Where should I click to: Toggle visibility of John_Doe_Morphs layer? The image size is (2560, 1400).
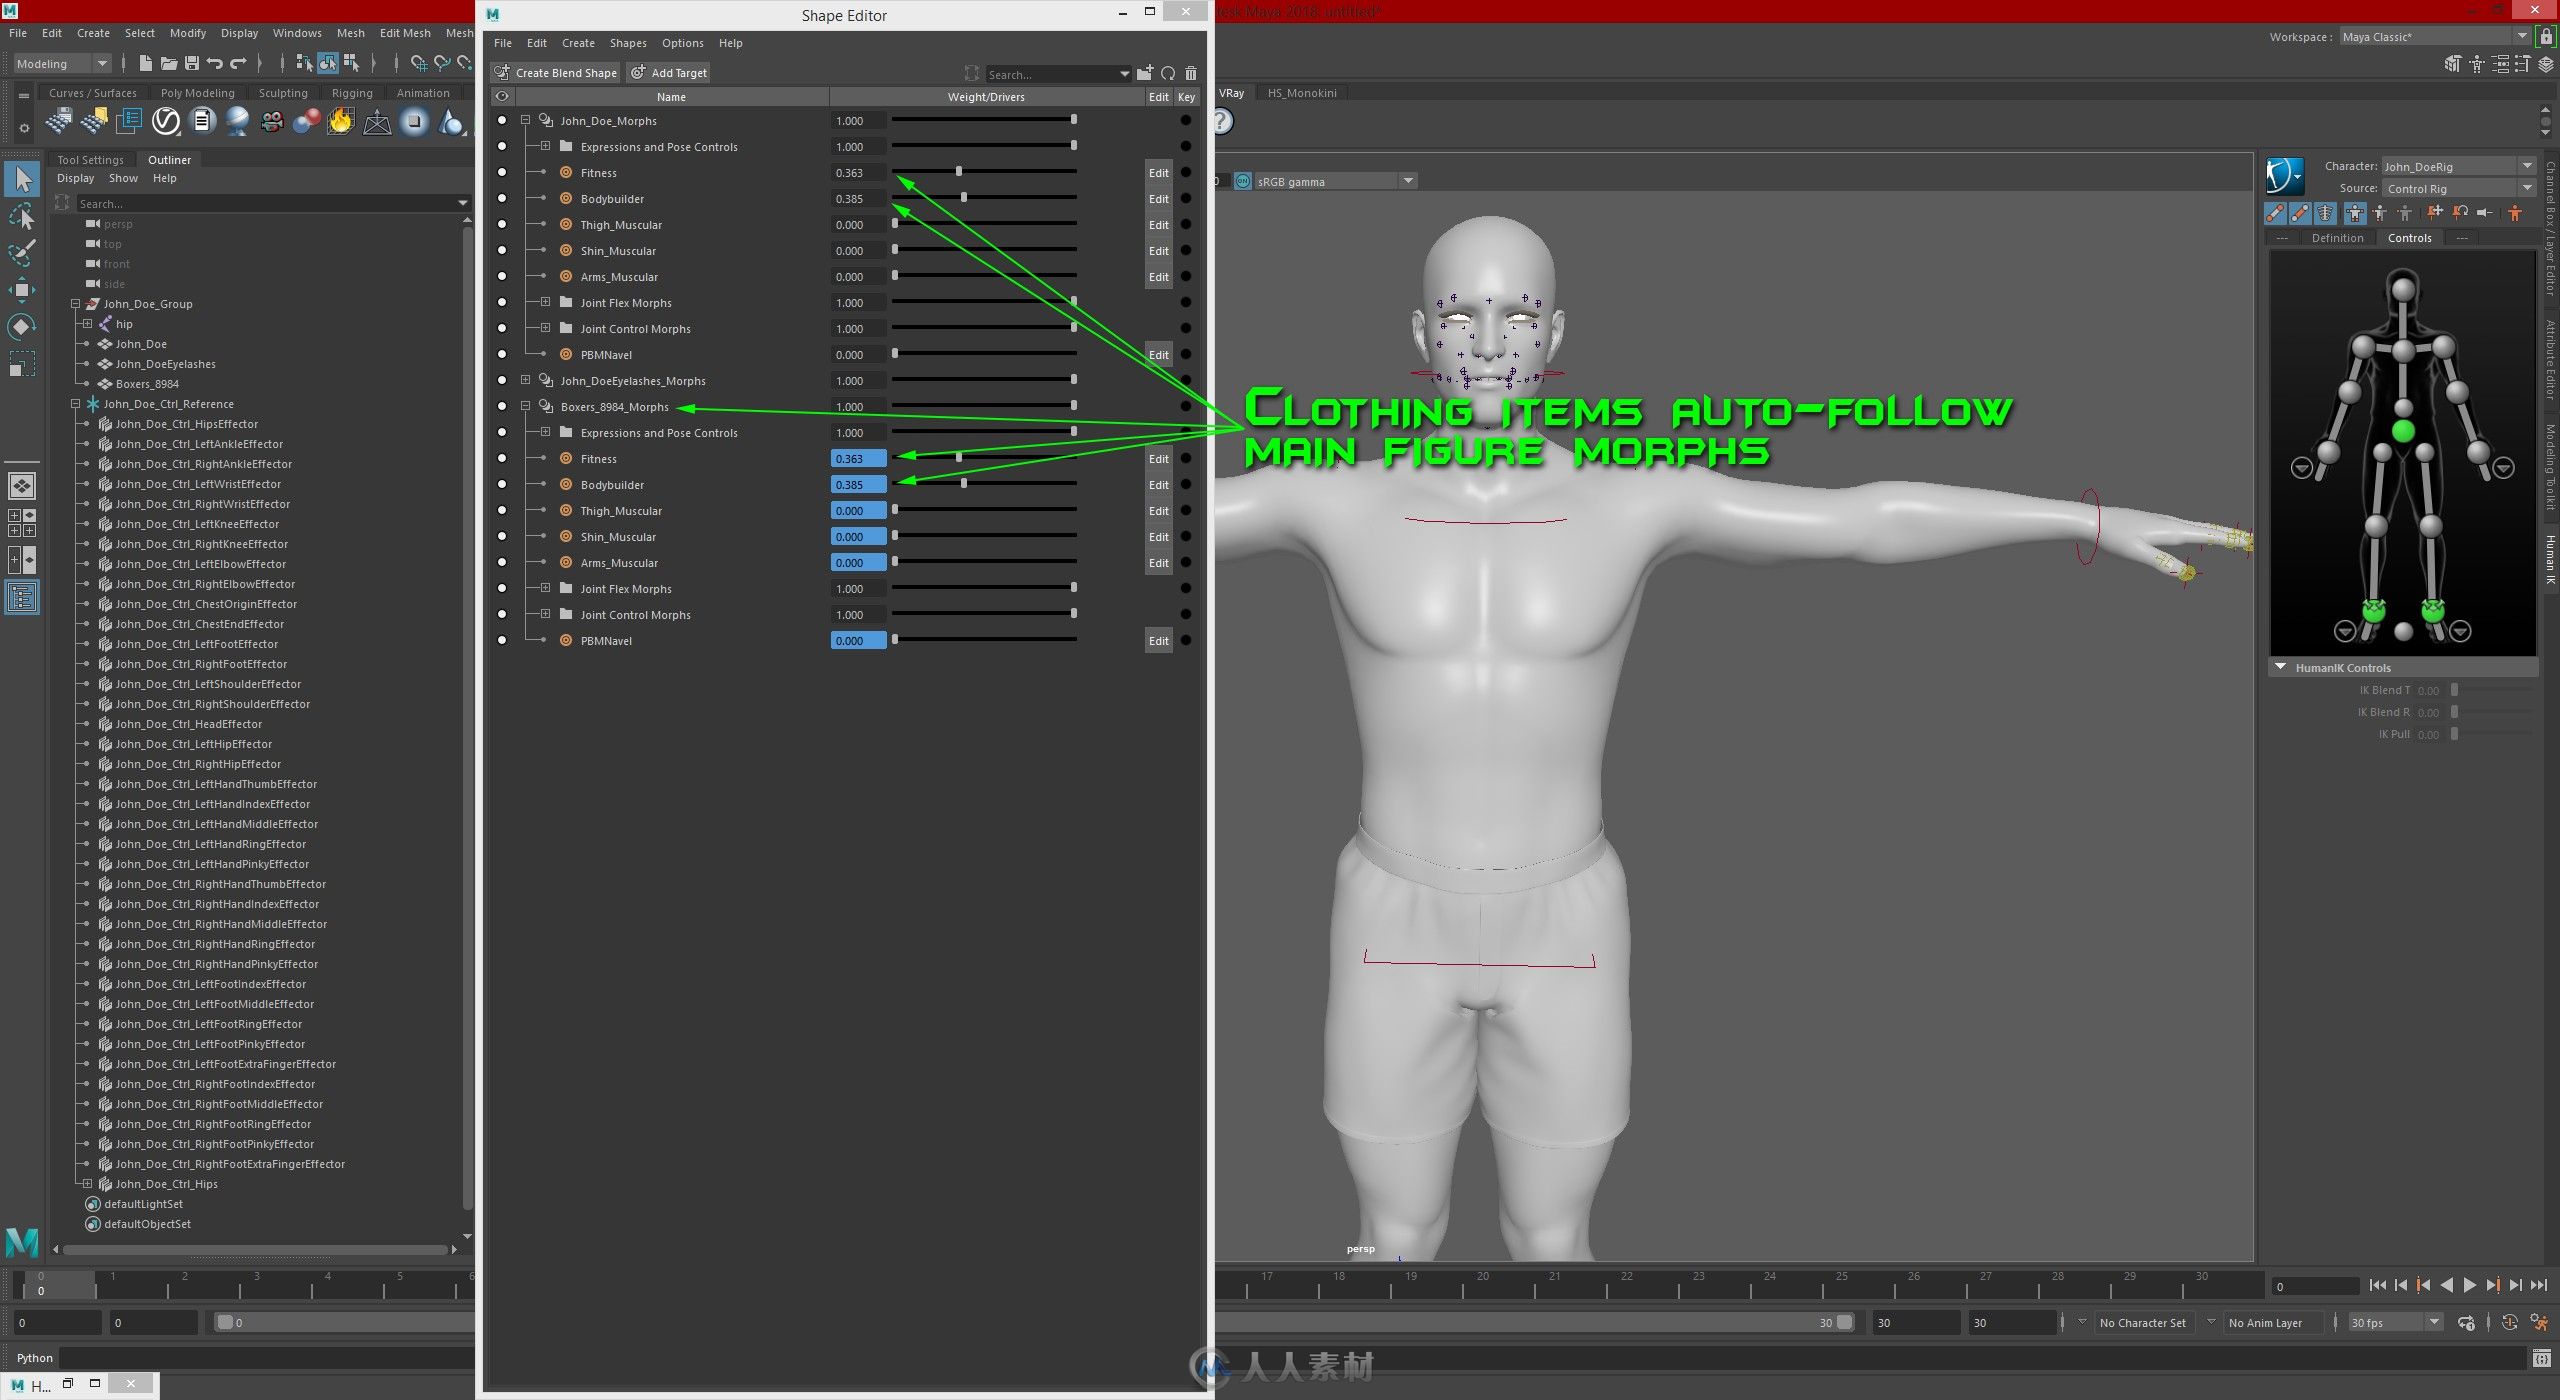tap(502, 119)
